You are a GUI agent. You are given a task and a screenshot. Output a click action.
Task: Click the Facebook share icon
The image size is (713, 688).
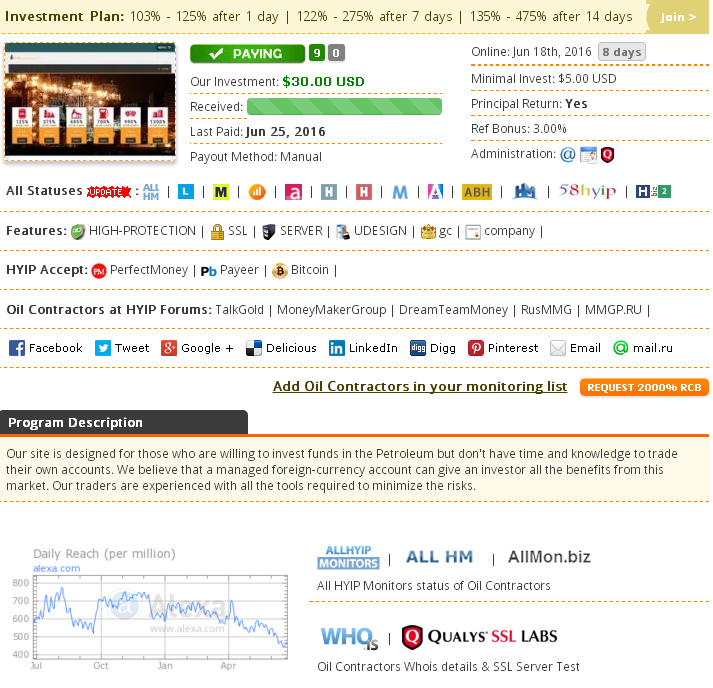coord(17,348)
